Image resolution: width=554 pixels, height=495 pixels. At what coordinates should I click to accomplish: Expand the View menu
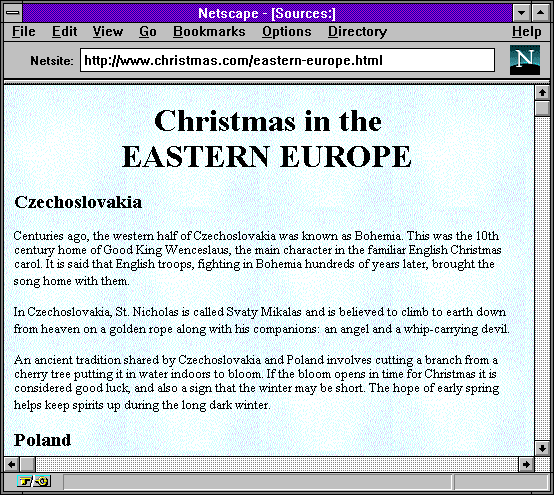[x=108, y=32]
